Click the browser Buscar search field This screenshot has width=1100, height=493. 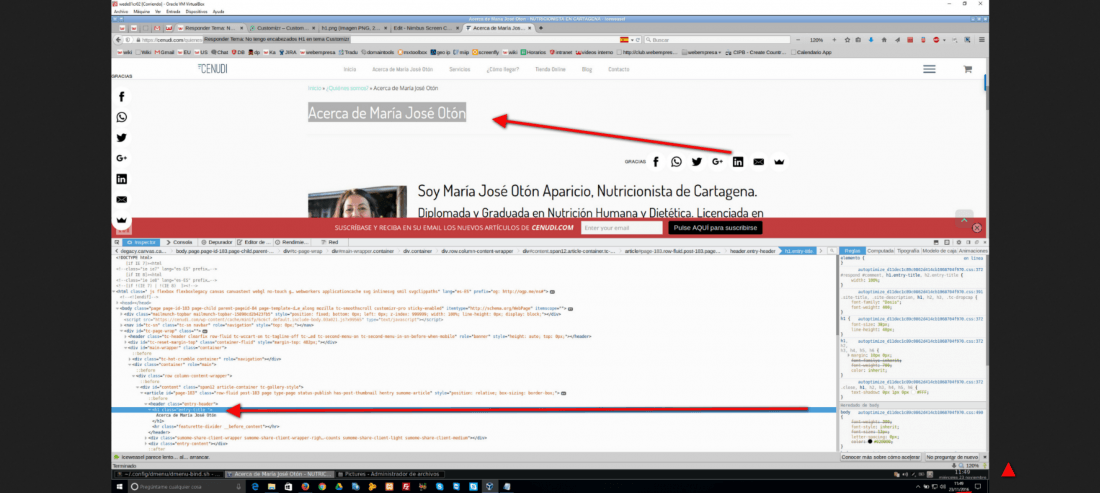pyautogui.click(x=716, y=40)
